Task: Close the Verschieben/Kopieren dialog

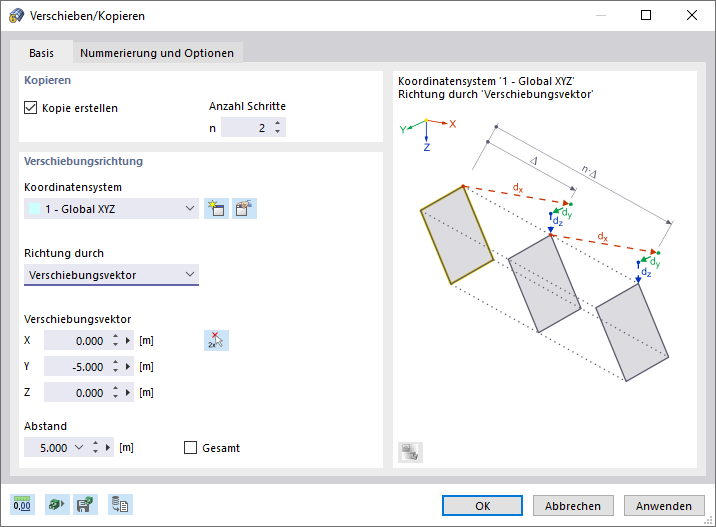Action: [692, 16]
